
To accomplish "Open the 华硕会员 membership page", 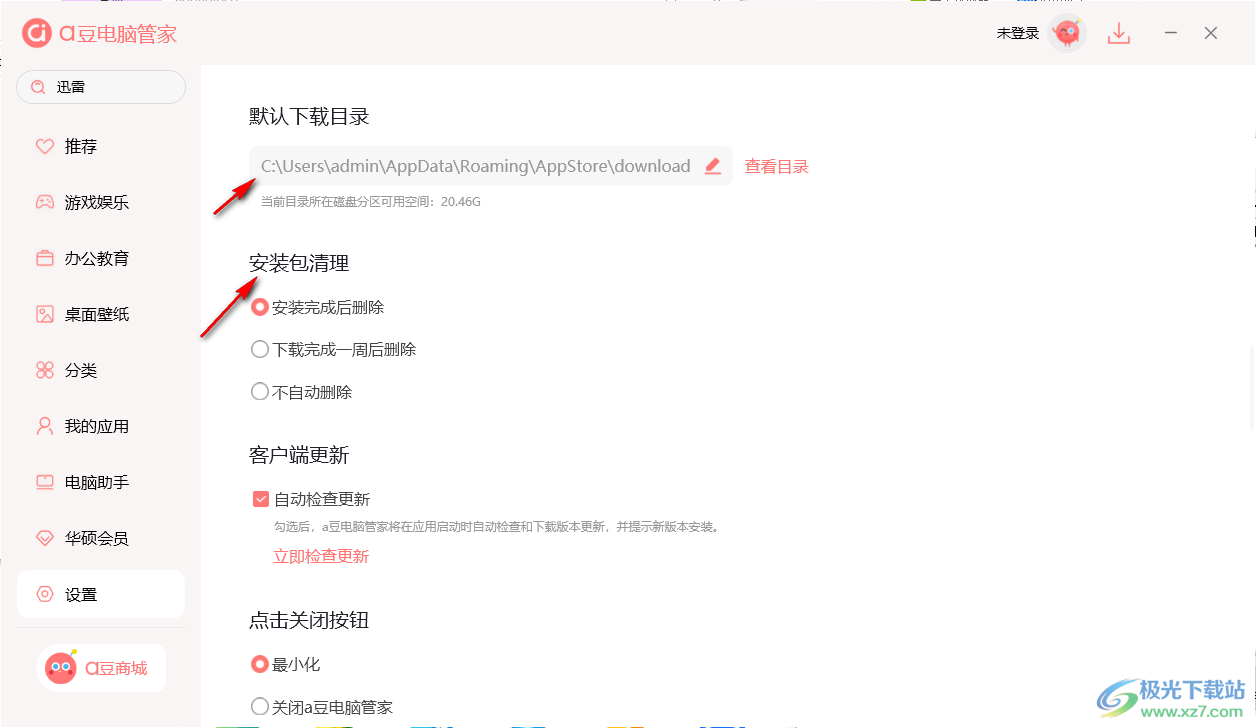I will [90, 537].
